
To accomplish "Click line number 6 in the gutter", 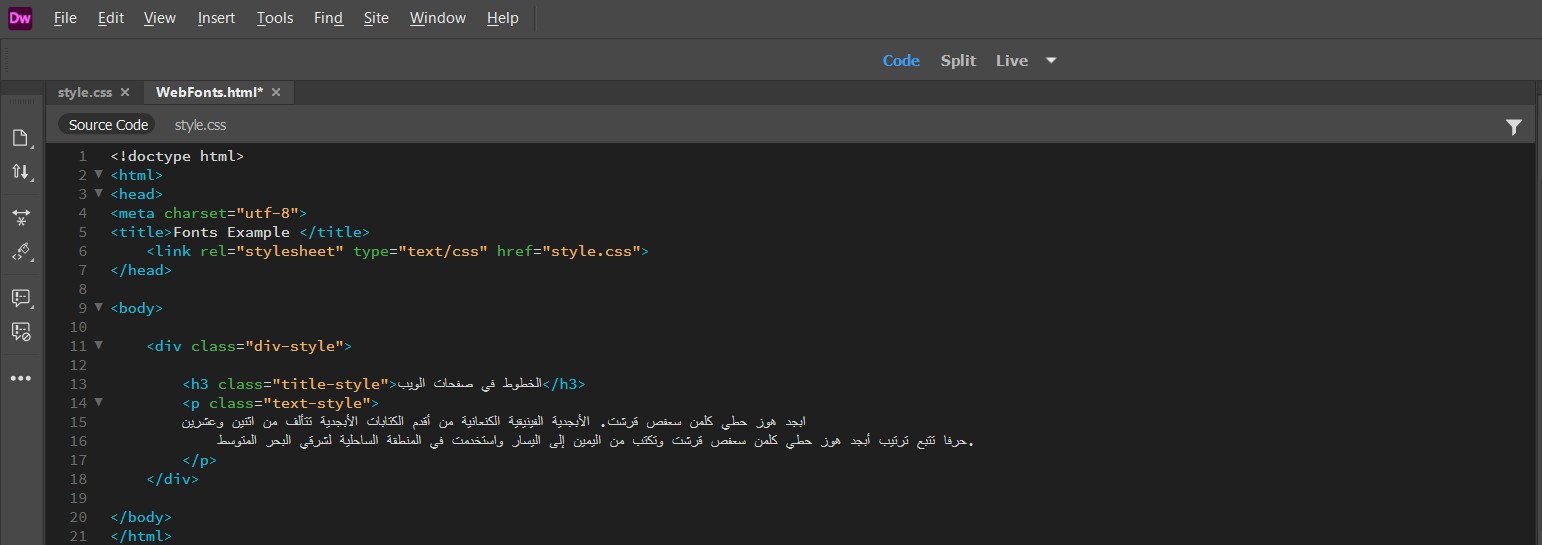I will click(83, 251).
